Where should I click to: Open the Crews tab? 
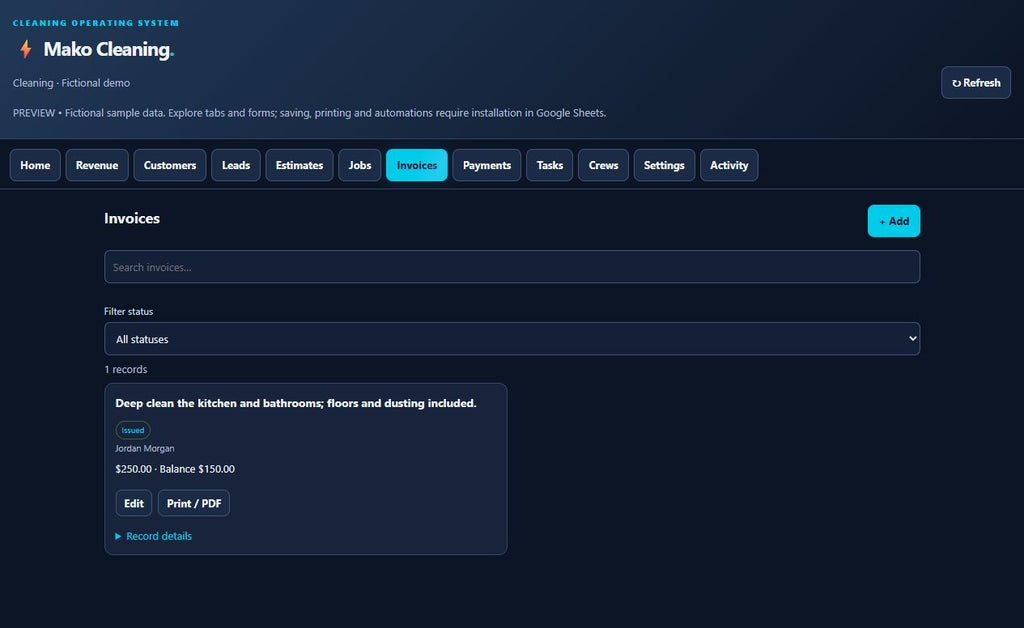[x=603, y=165]
